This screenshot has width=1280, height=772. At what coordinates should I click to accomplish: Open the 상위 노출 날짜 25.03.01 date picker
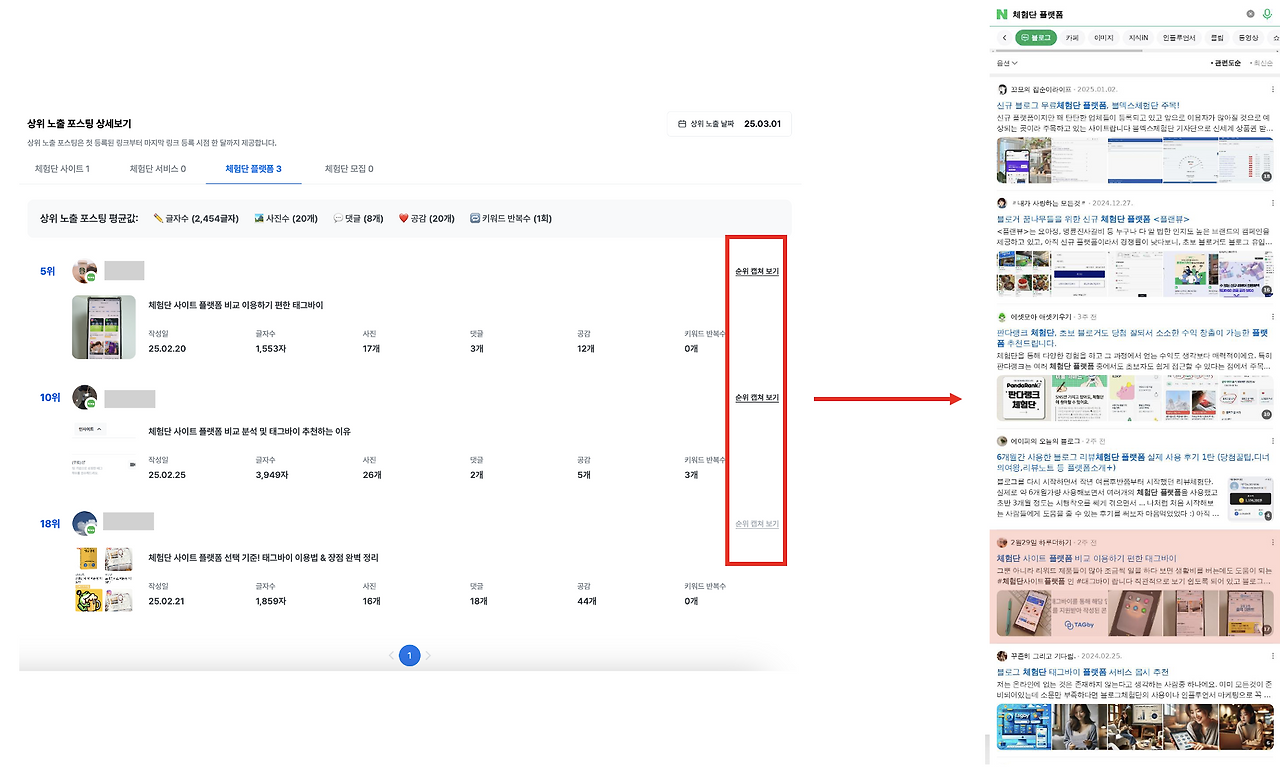730,124
